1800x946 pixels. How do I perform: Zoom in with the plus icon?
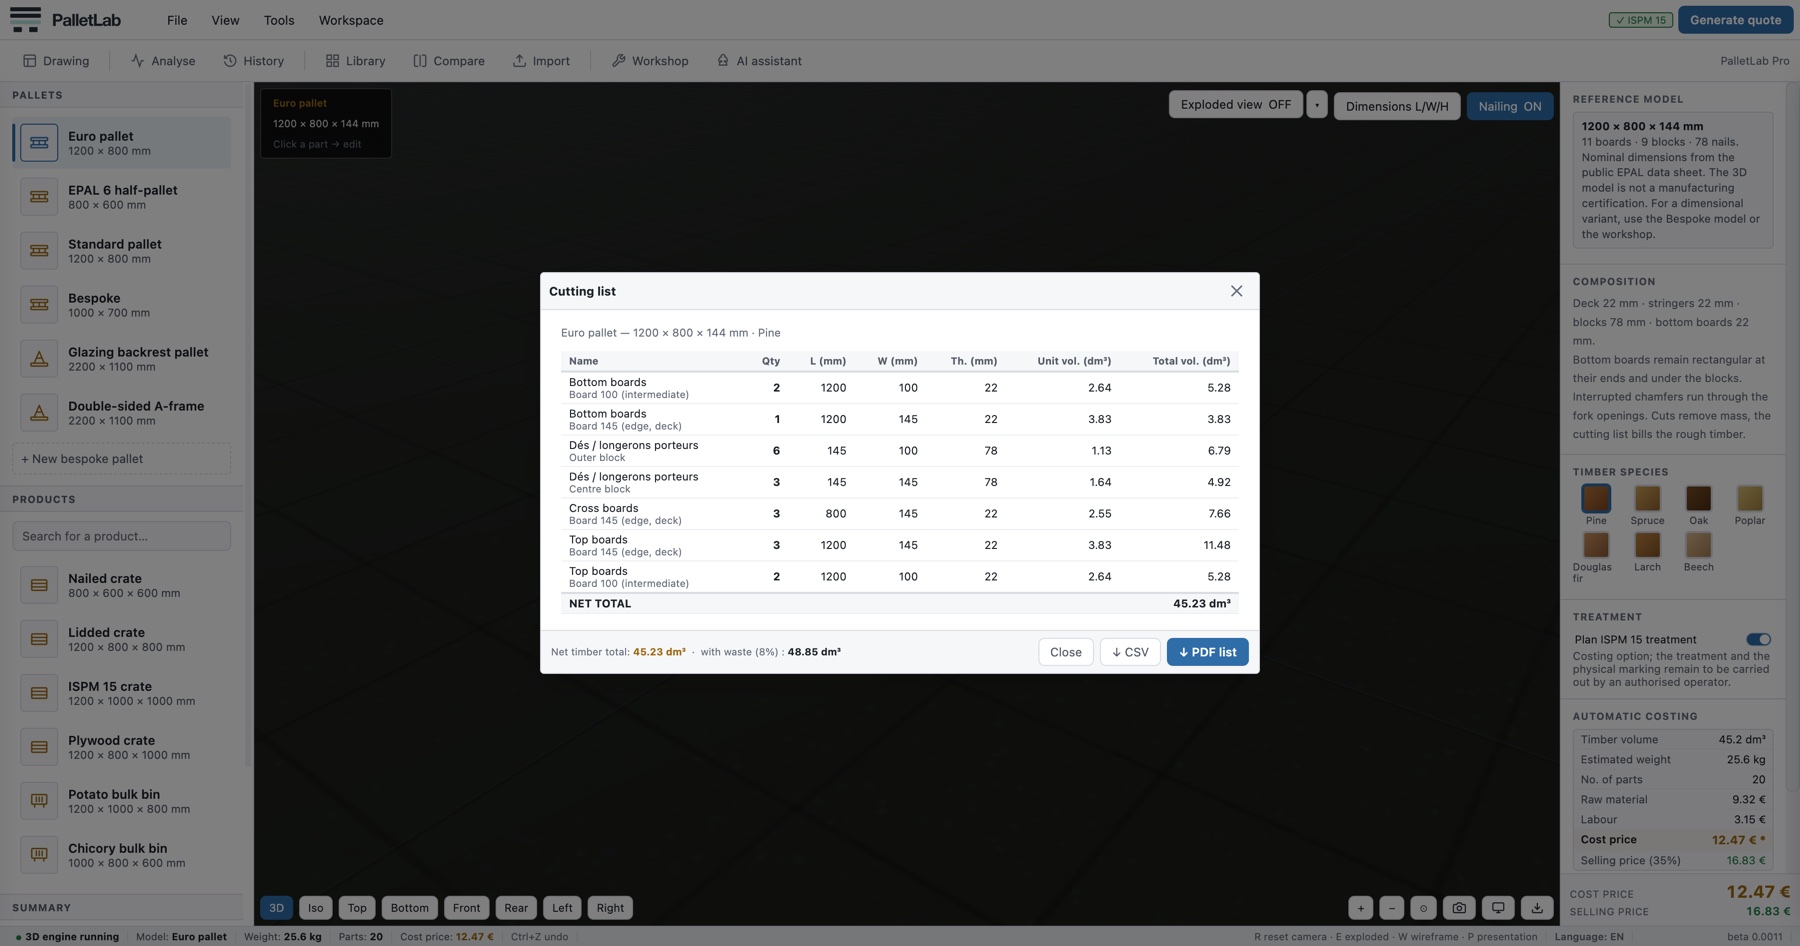pos(1360,908)
